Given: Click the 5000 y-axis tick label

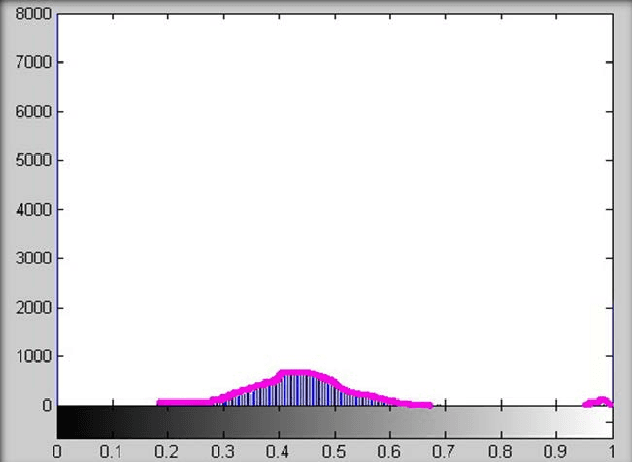Looking at the screenshot, I should point(31,160).
